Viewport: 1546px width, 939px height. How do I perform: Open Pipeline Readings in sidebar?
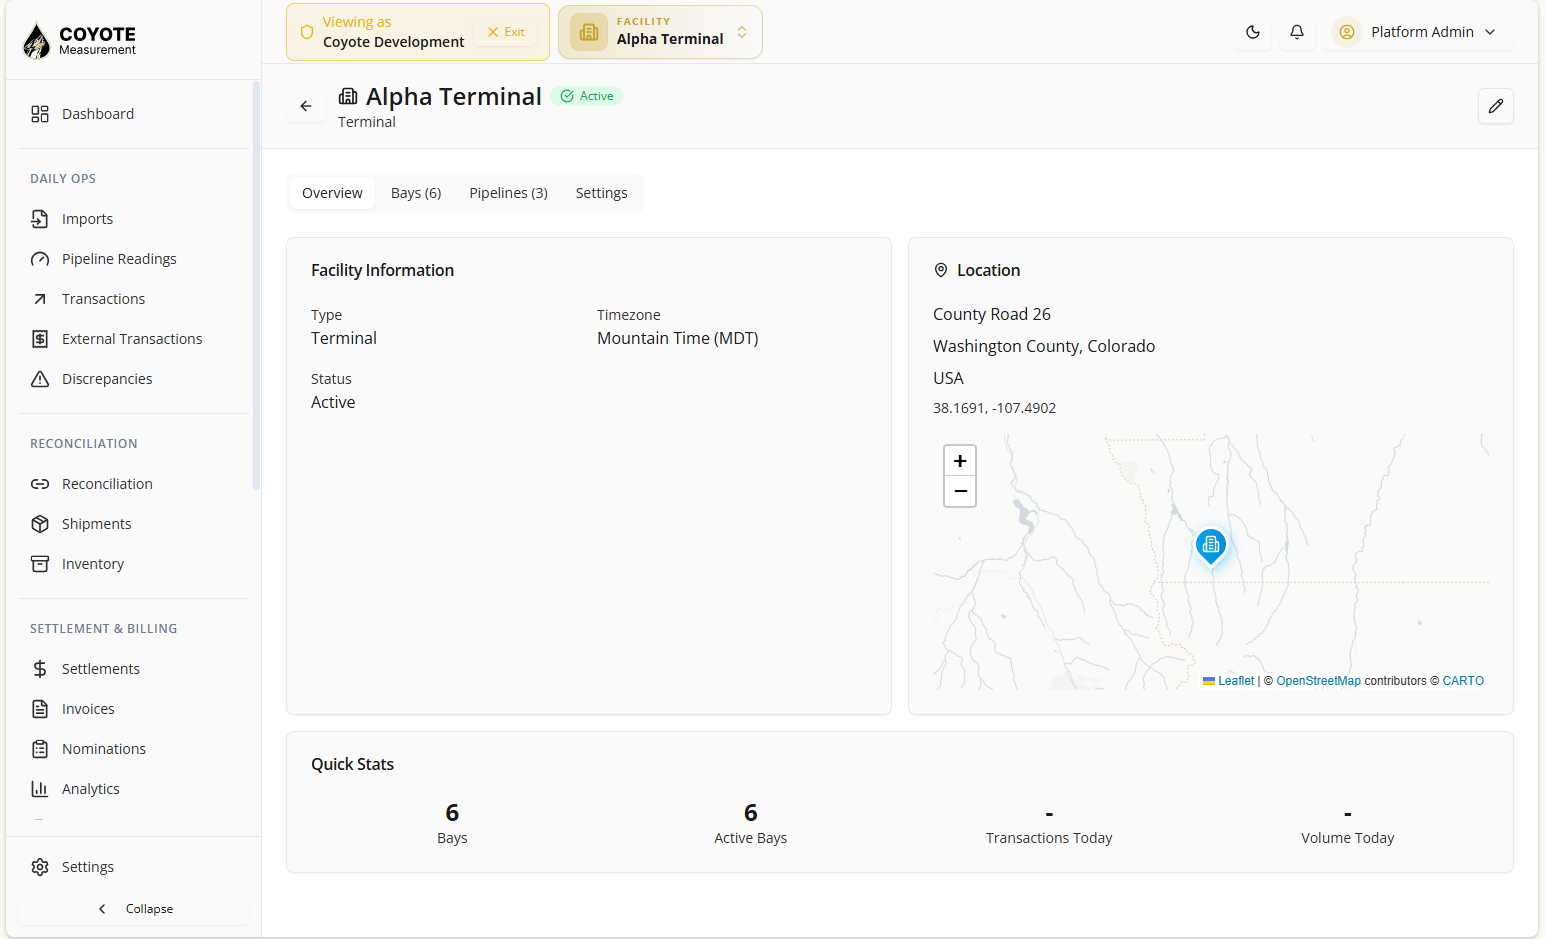click(119, 259)
